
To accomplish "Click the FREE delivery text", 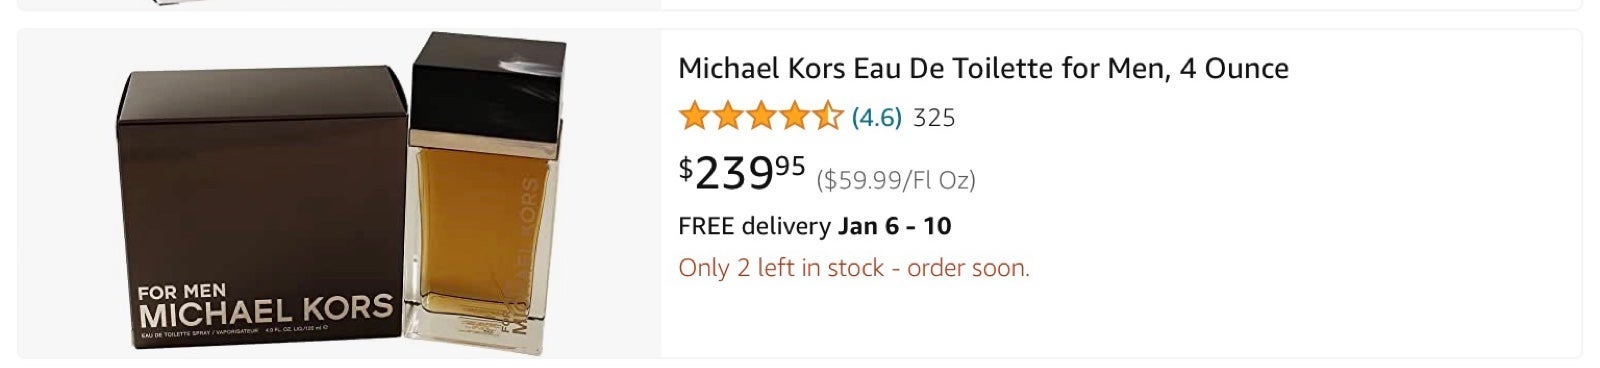I will pos(754,226).
